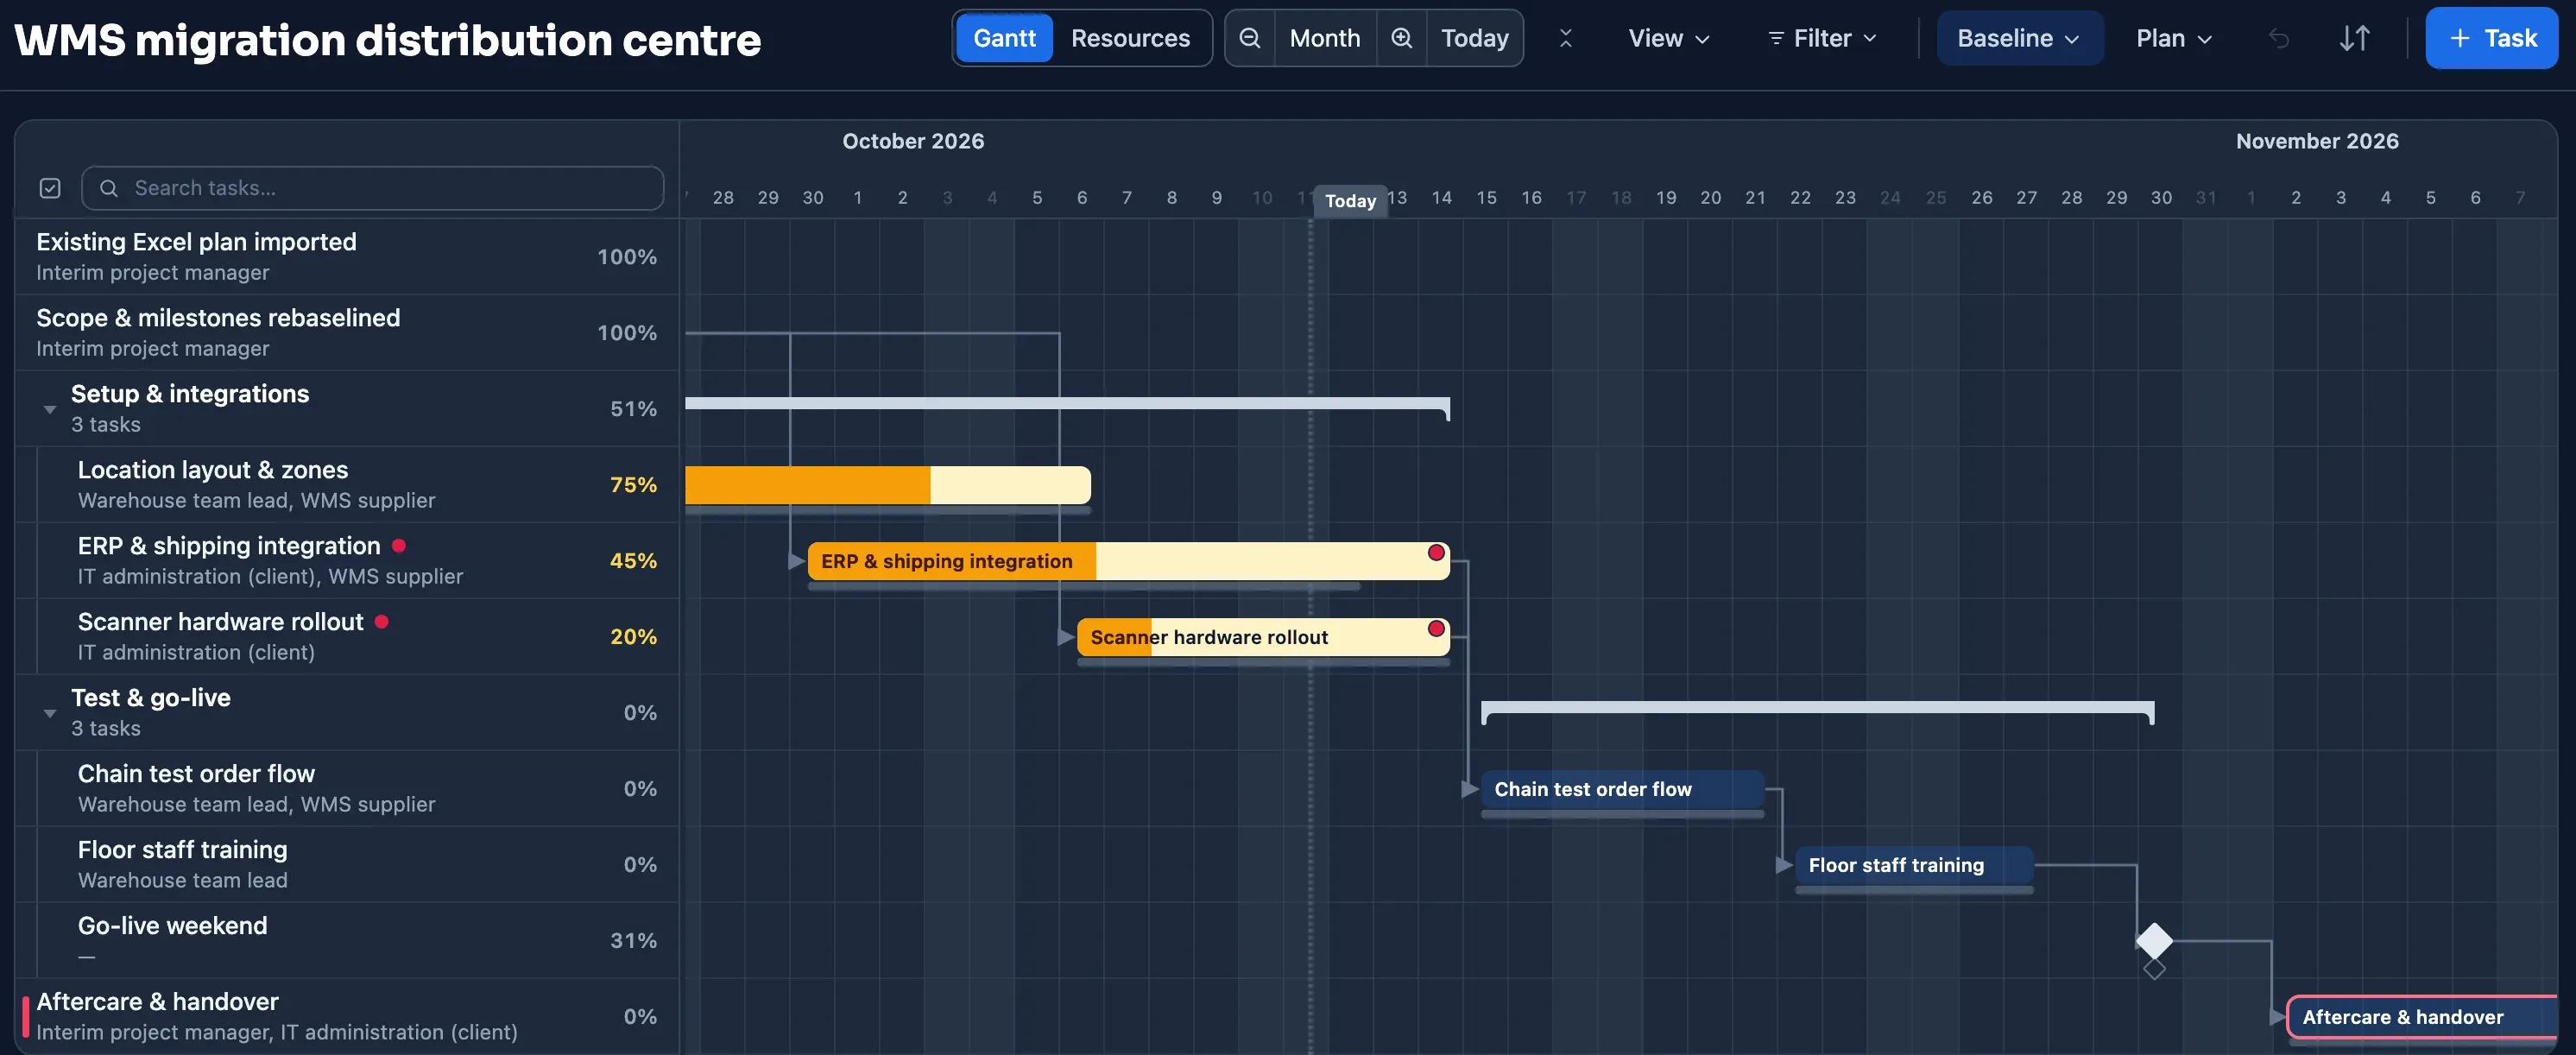Open the Baseline dropdown

2019,38
